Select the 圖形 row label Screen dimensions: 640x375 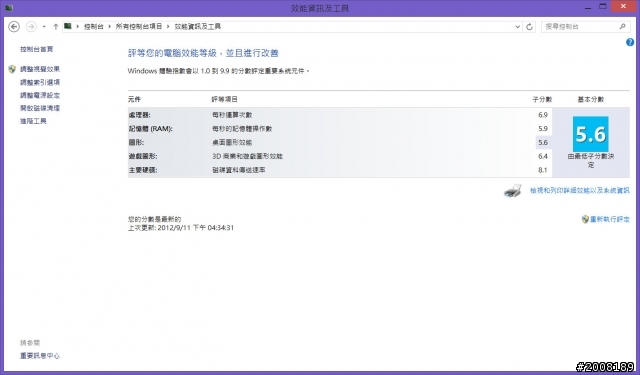coord(136,142)
